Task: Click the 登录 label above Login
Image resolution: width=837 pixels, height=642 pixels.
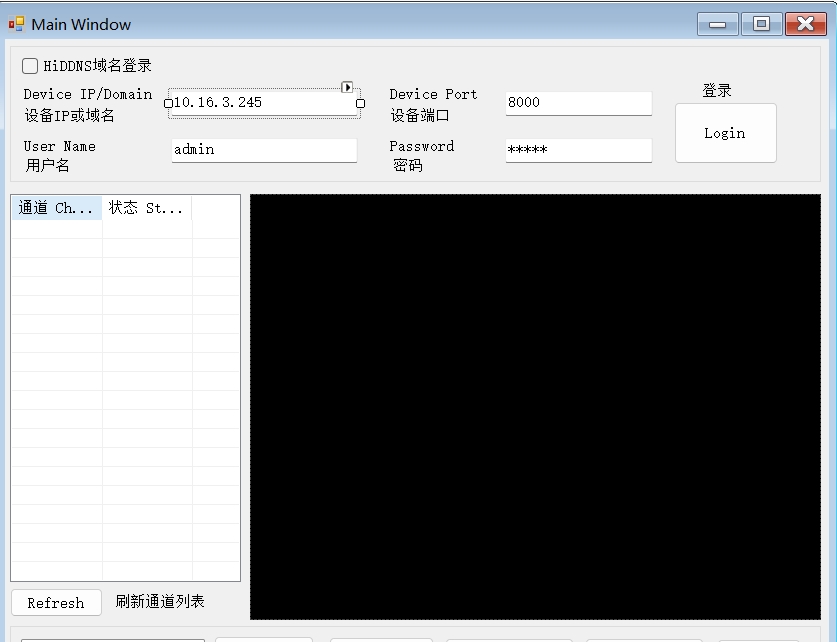Action: pyautogui.click(x=717, y=91)
